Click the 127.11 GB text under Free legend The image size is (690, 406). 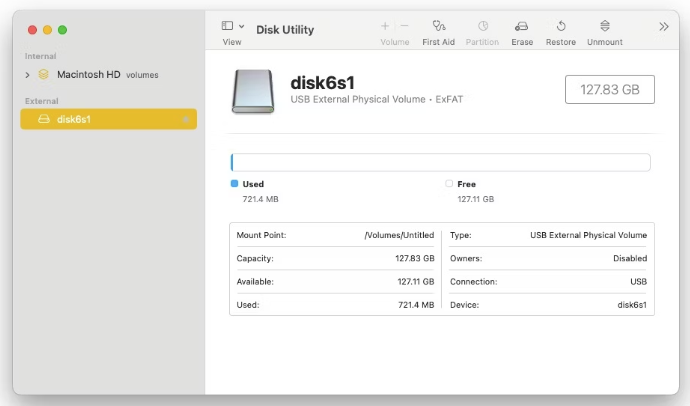476,199
